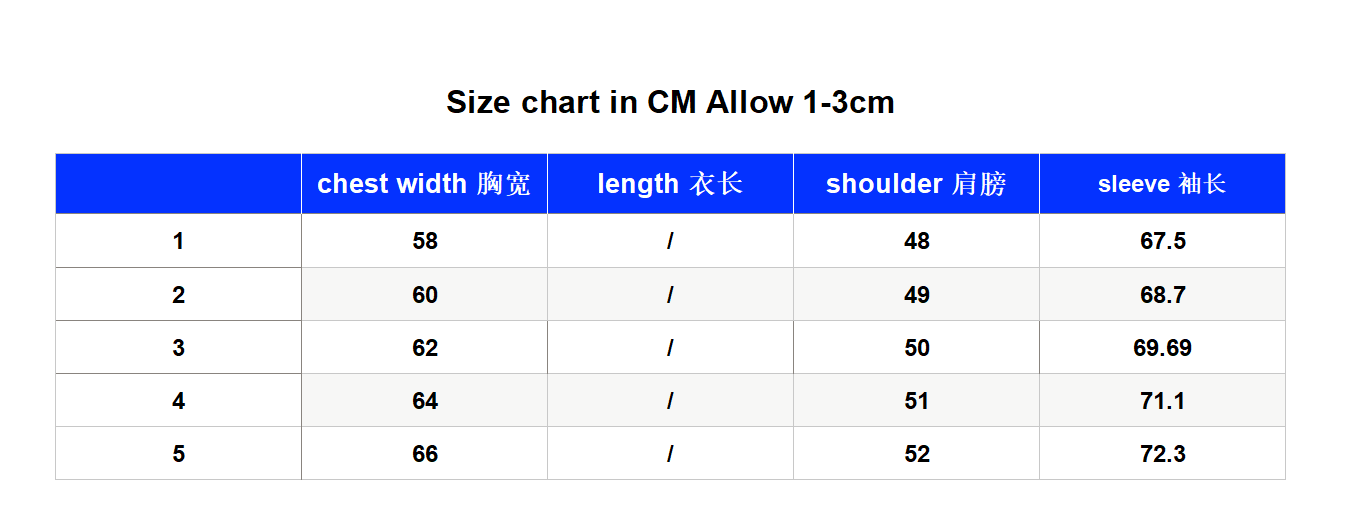Click the Size chart in CM title

point(670,102)
